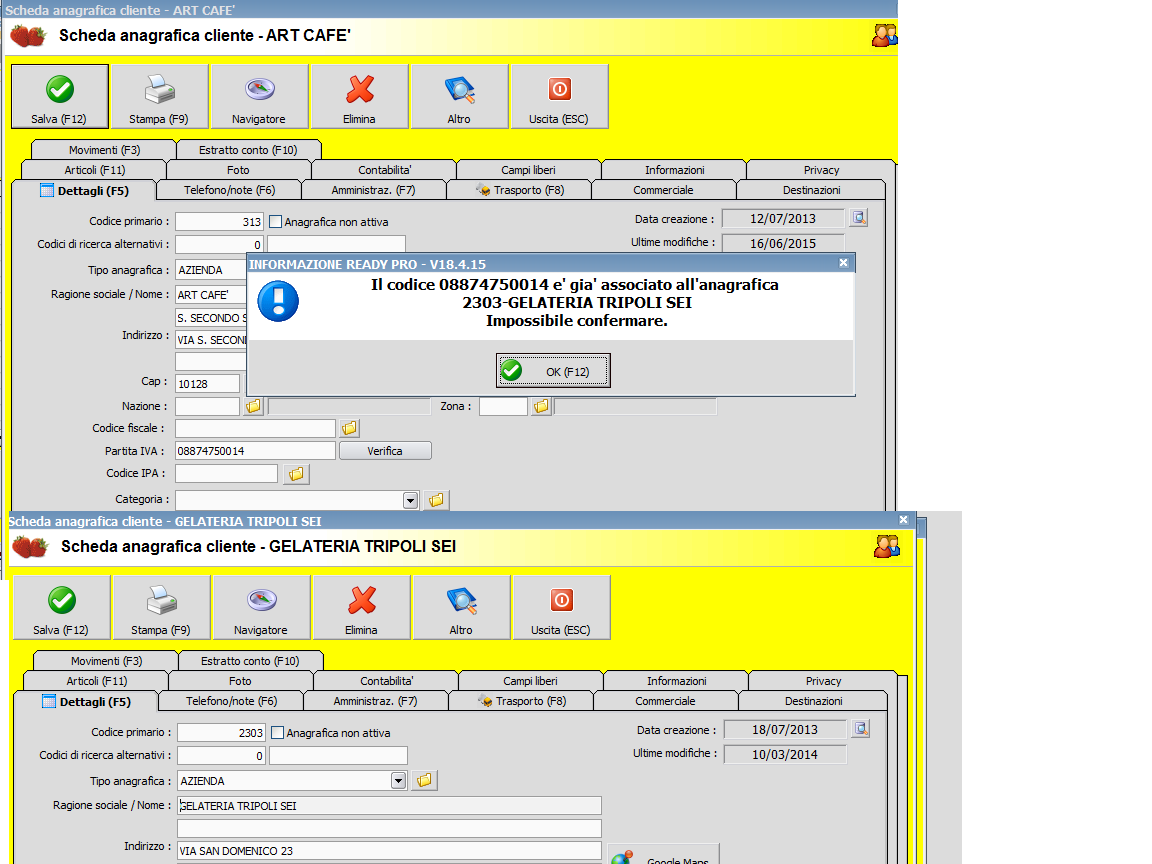Open Navigatore in GELATERIA TRIPOLI SEI window
This screenshot has width=1152, height=864.
pyautogui.click(x=262, y=608)
